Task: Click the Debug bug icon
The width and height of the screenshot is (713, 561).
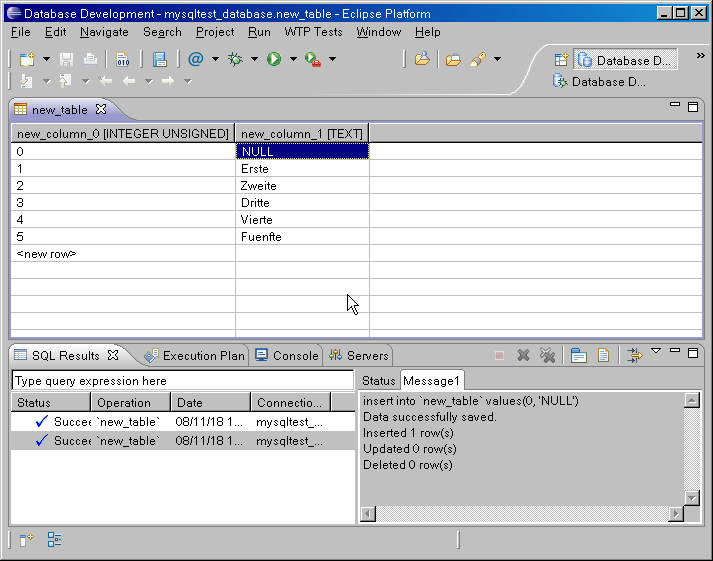Action: (x=235, y=60)
